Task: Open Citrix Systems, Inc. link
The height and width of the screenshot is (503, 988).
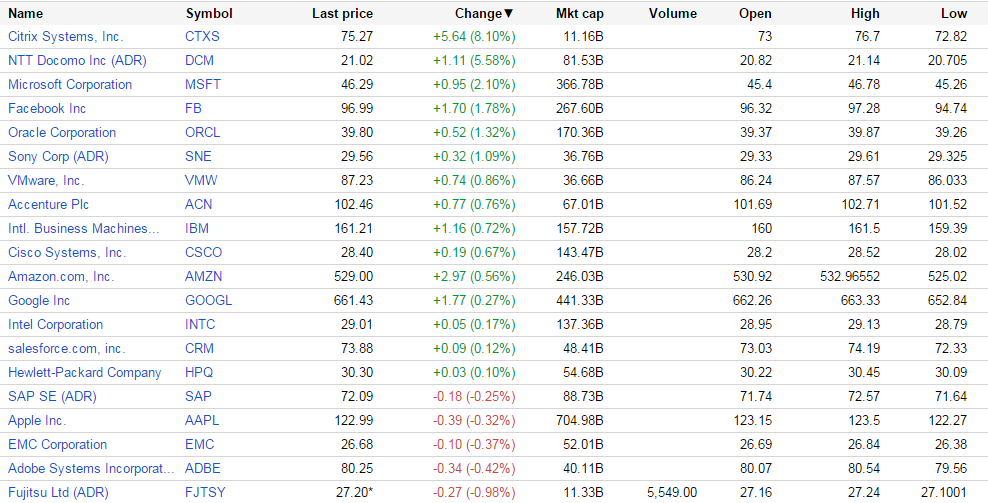Action: click(65, 36)
